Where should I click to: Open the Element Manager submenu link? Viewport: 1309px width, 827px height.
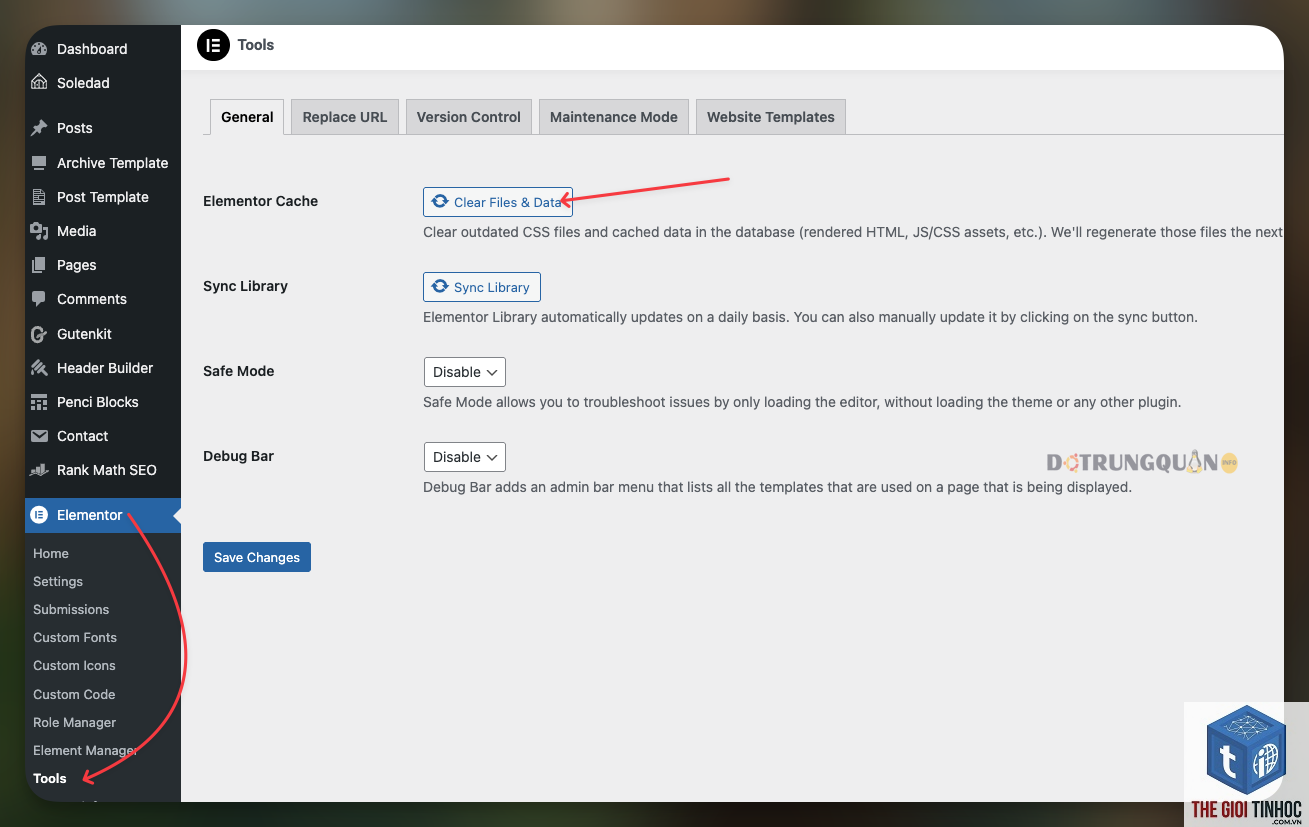(x=86, y=750)
